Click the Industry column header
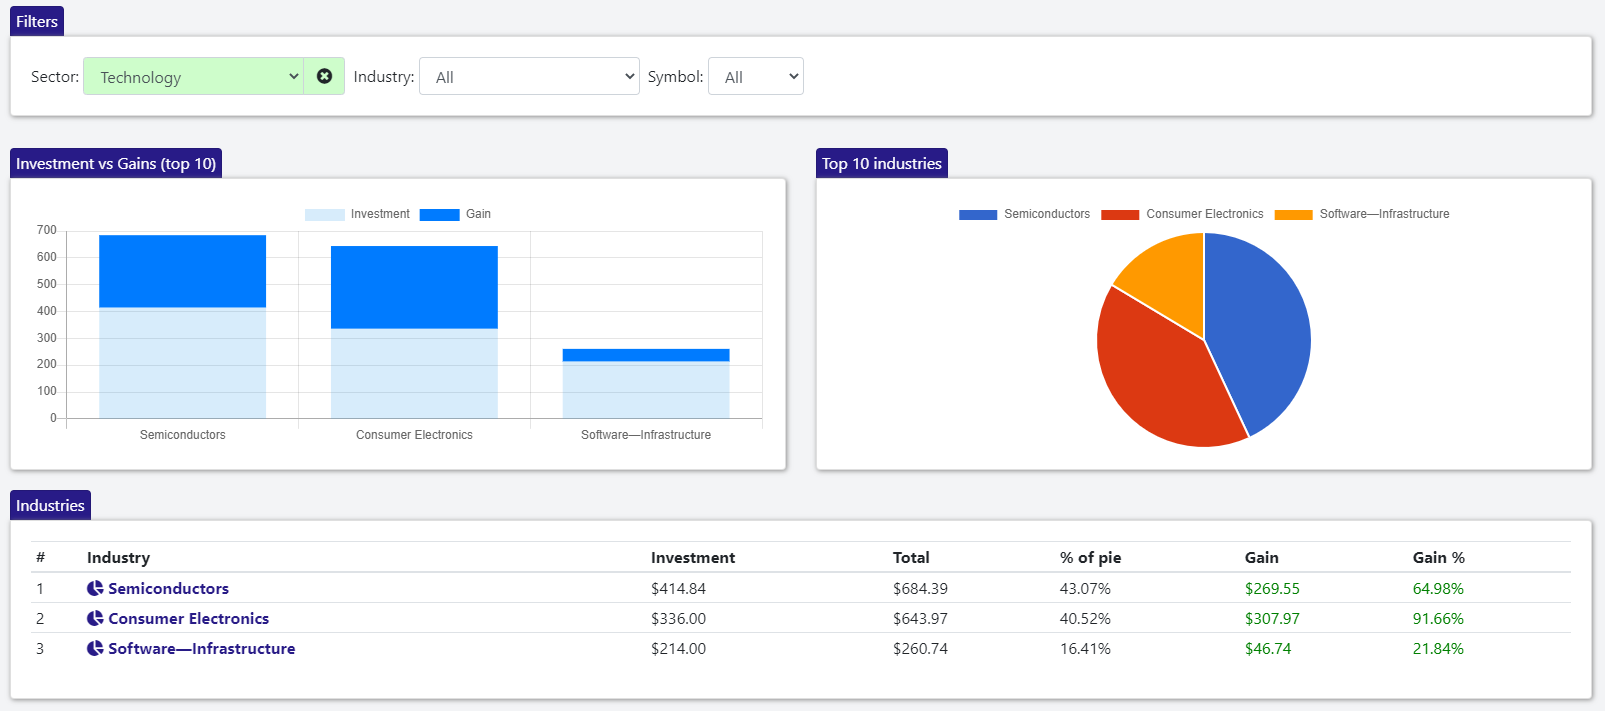 tap(118, 557)
